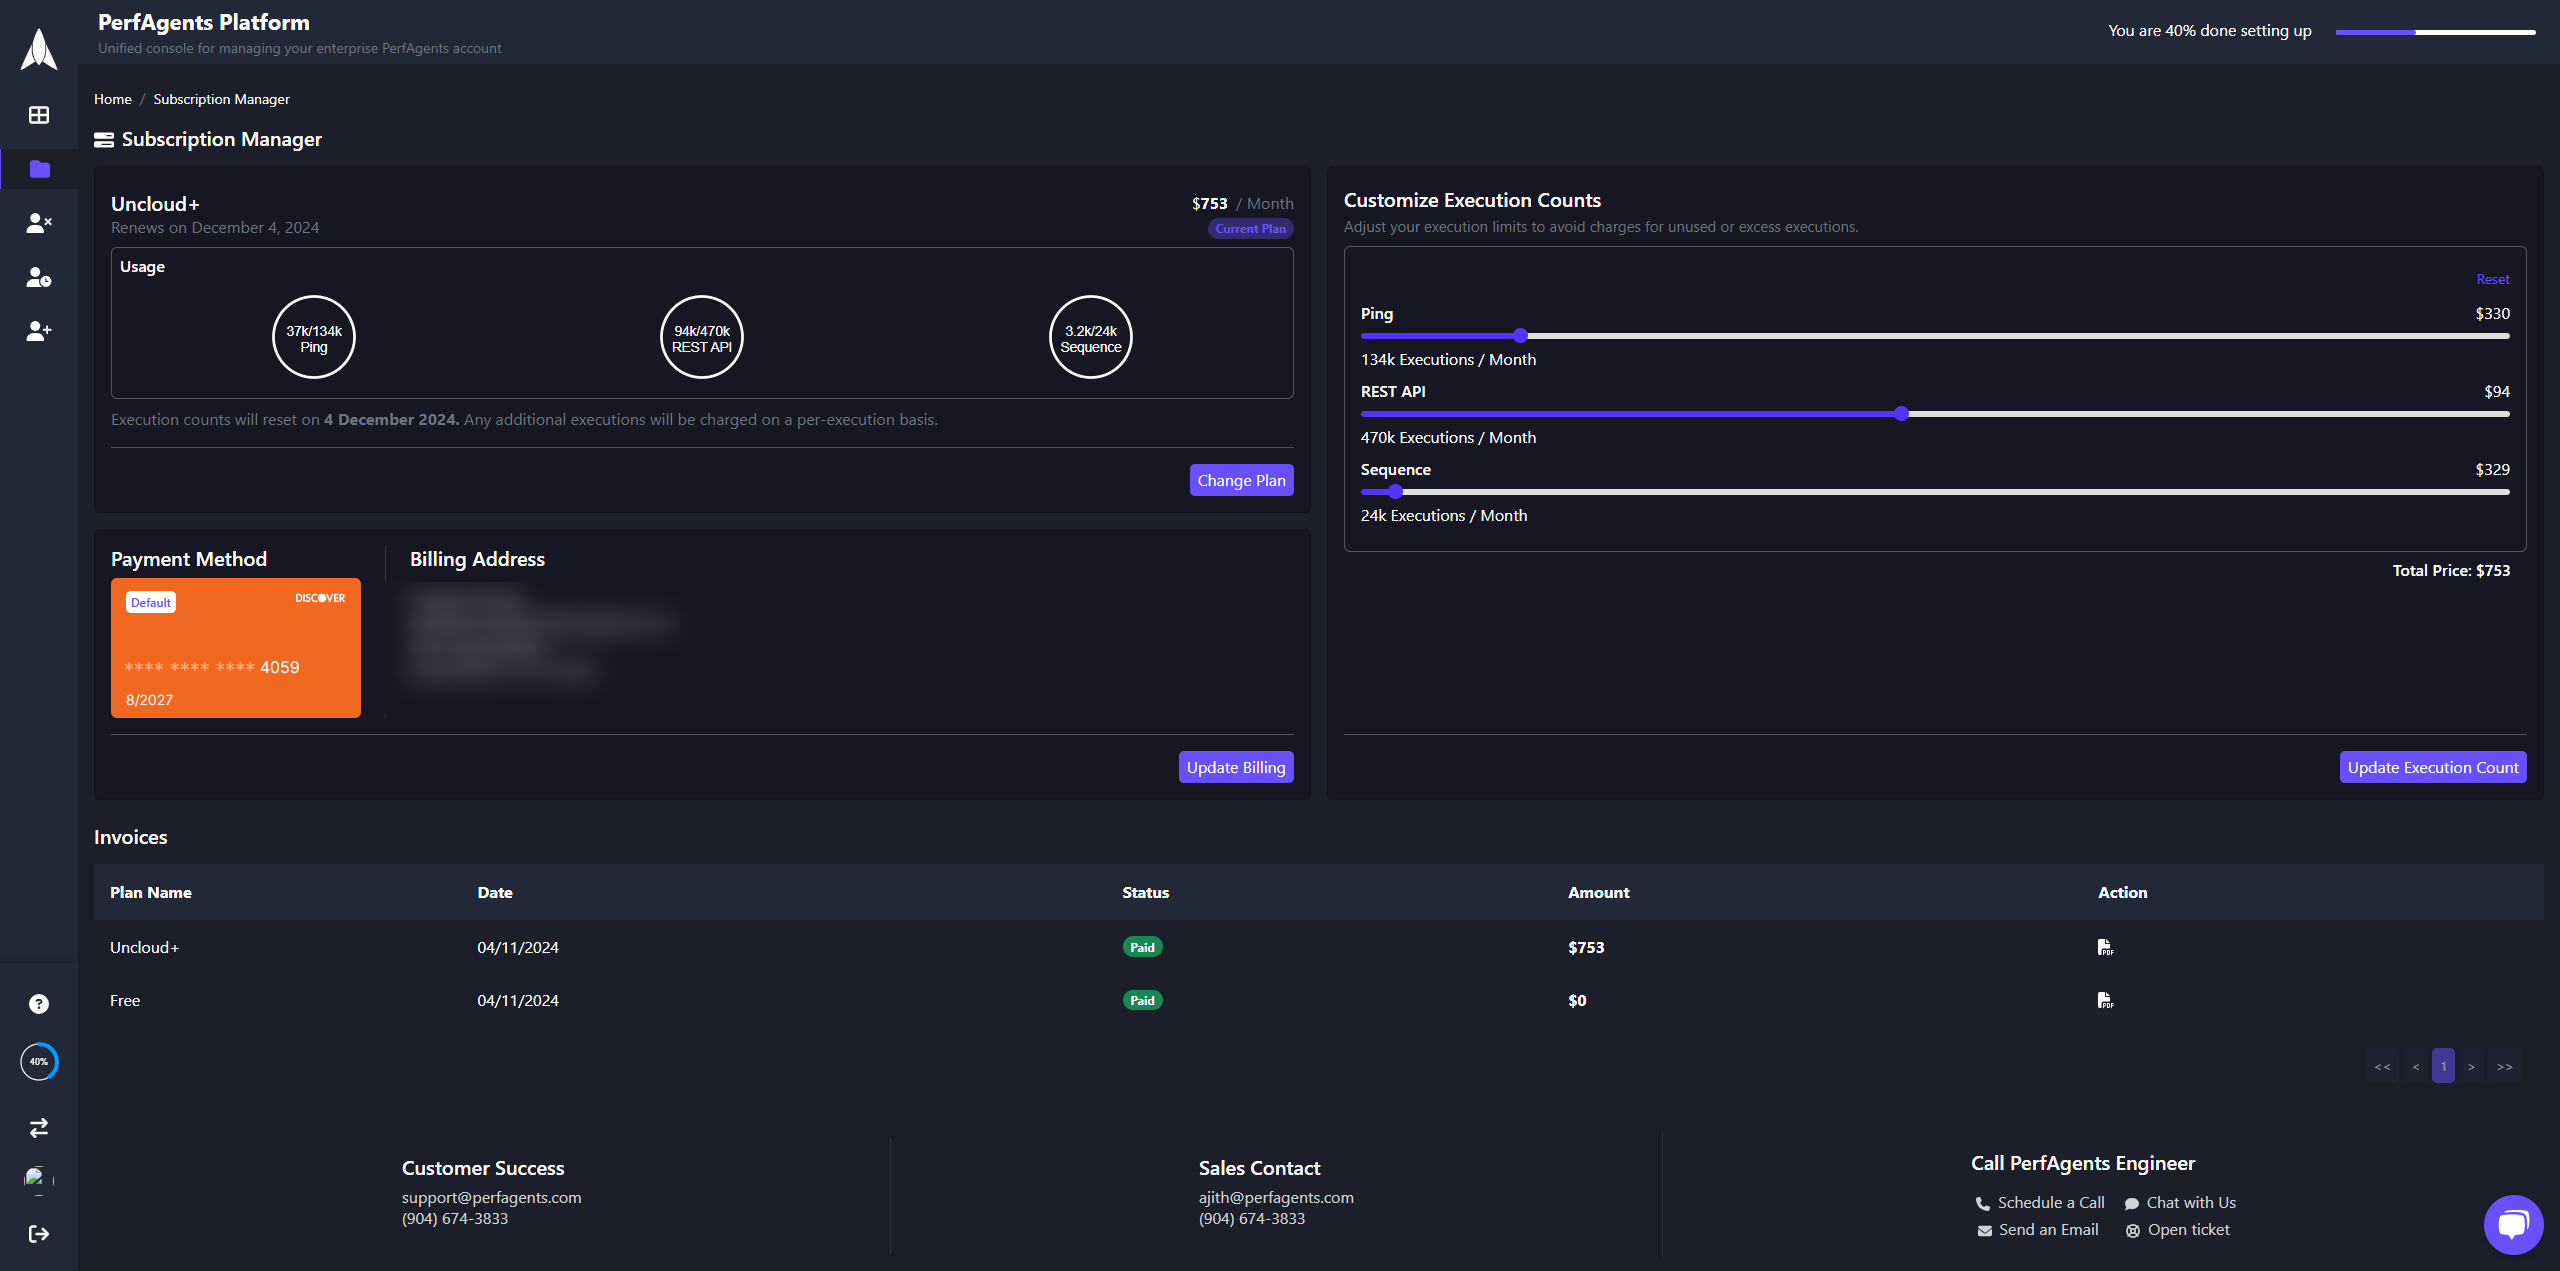The image size is (2560, 1271).
Task: Download PDF invoice for the Uncloud+ plan
Action: pyautogui.click(x=2106, y=947)
